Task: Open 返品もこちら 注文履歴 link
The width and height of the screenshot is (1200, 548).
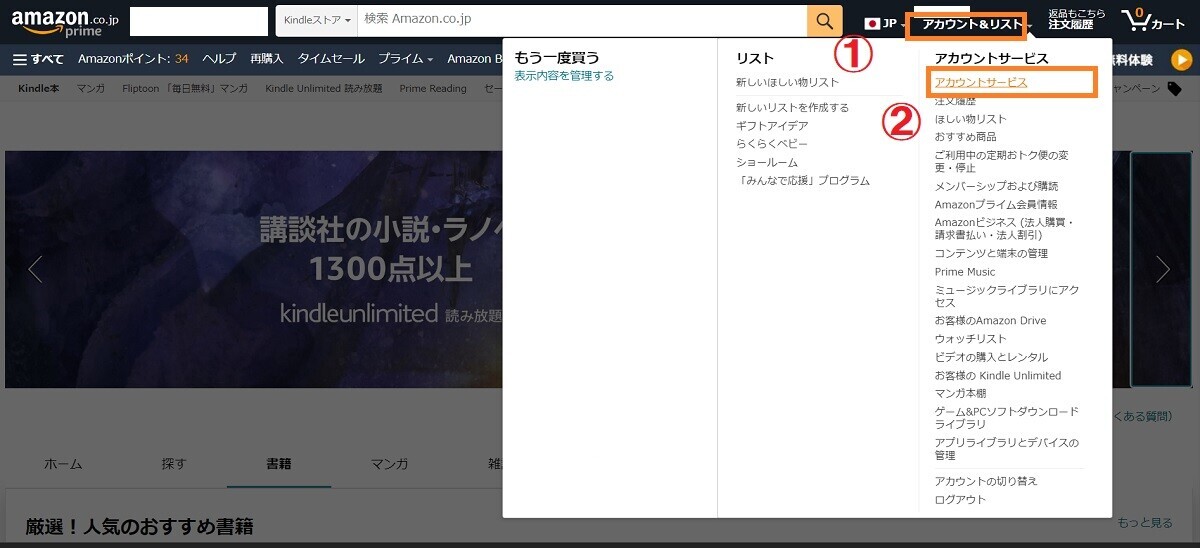Action: [x=1077, y=18]
